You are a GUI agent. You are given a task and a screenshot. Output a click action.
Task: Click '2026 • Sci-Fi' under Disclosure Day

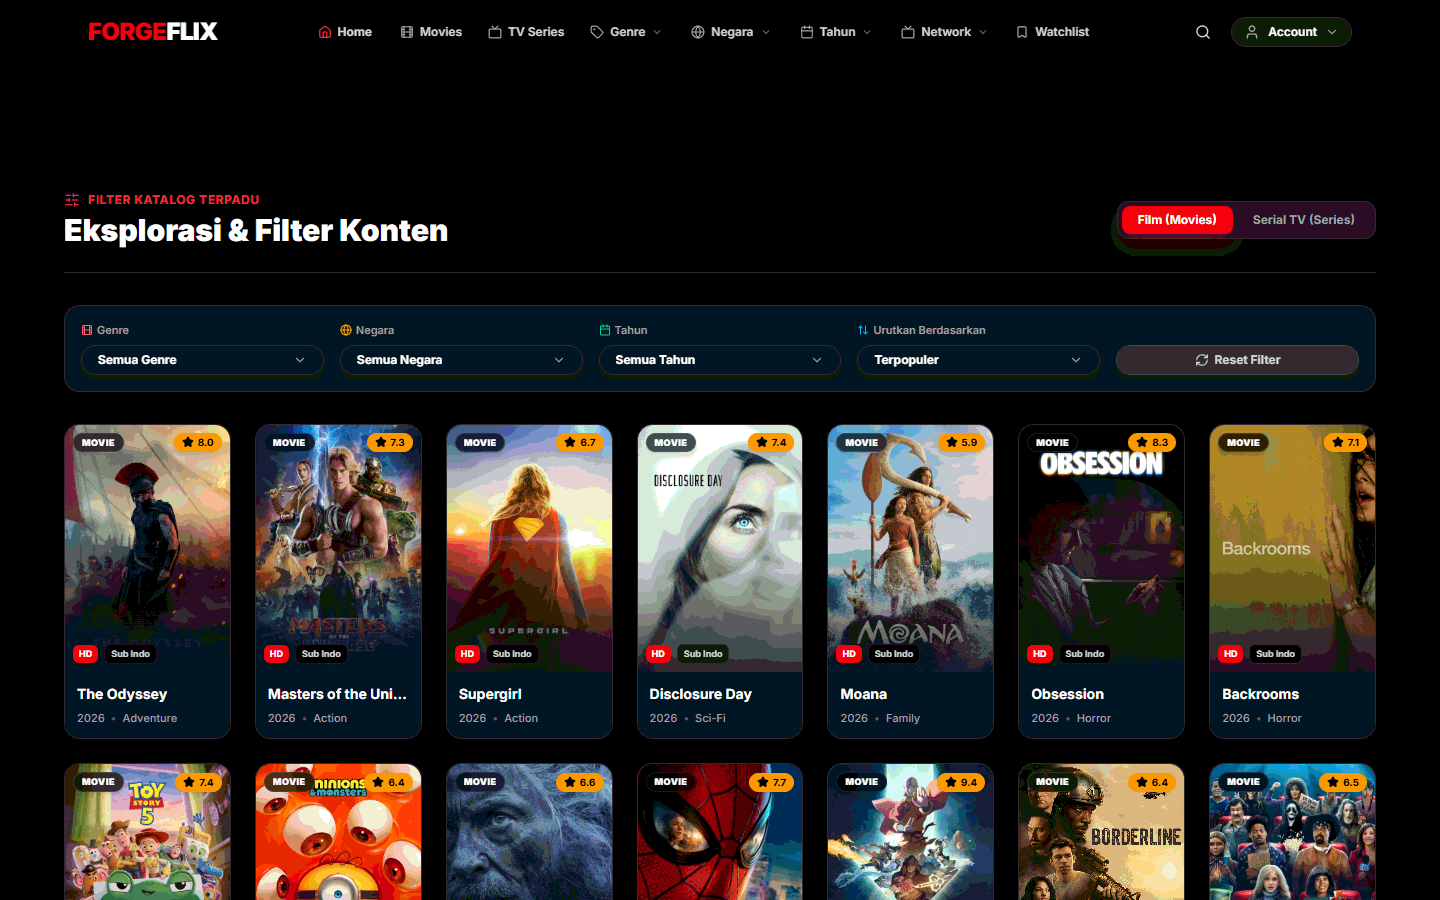[x=688, y=718]
